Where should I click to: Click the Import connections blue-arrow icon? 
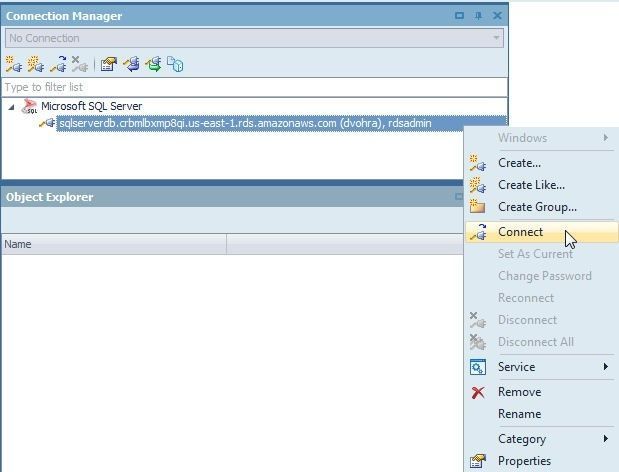(x=131, y=64)
